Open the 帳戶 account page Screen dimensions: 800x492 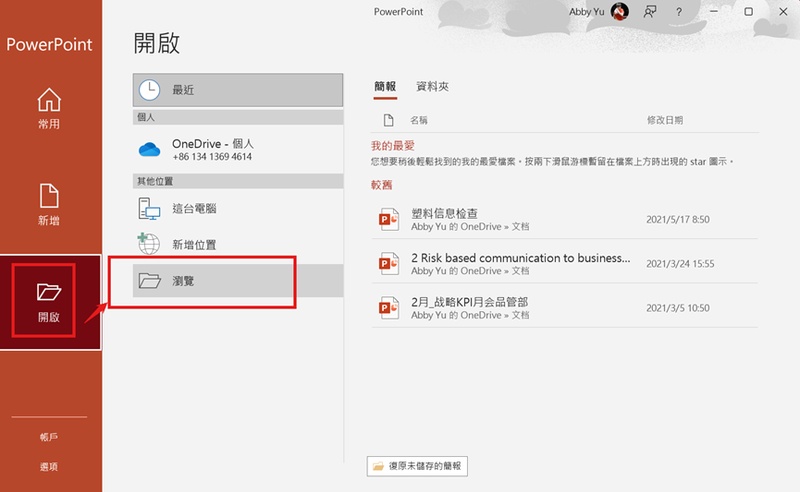(49, 437)
